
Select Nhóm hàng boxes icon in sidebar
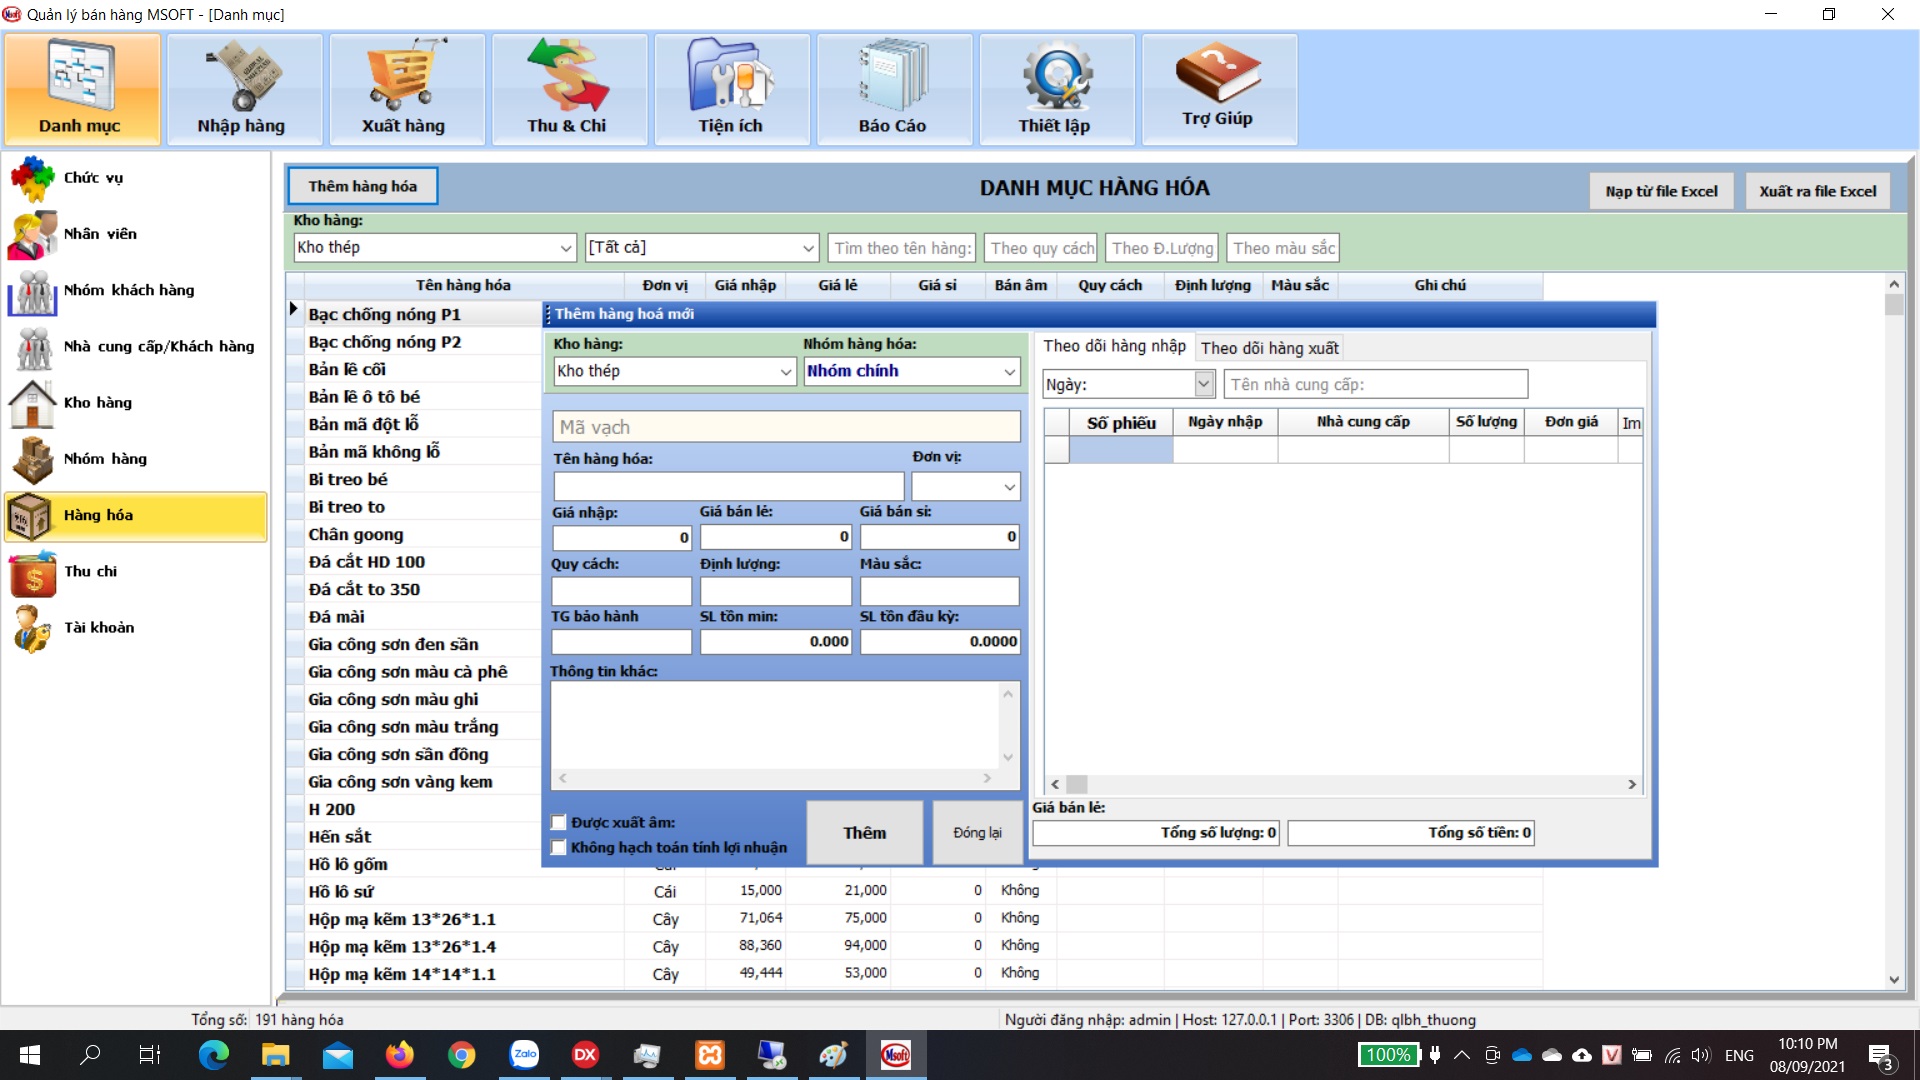tap(32, 459)
